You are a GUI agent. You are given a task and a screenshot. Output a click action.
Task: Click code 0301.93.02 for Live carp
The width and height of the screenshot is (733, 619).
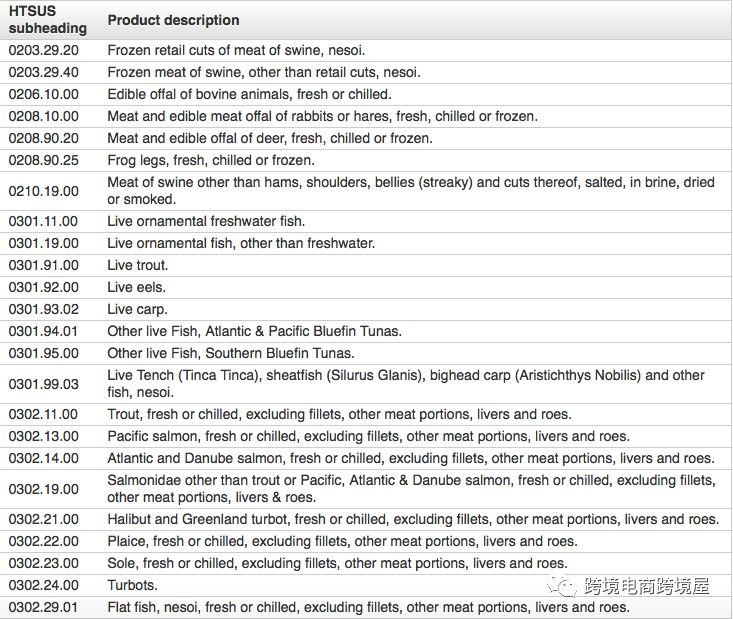43,309
